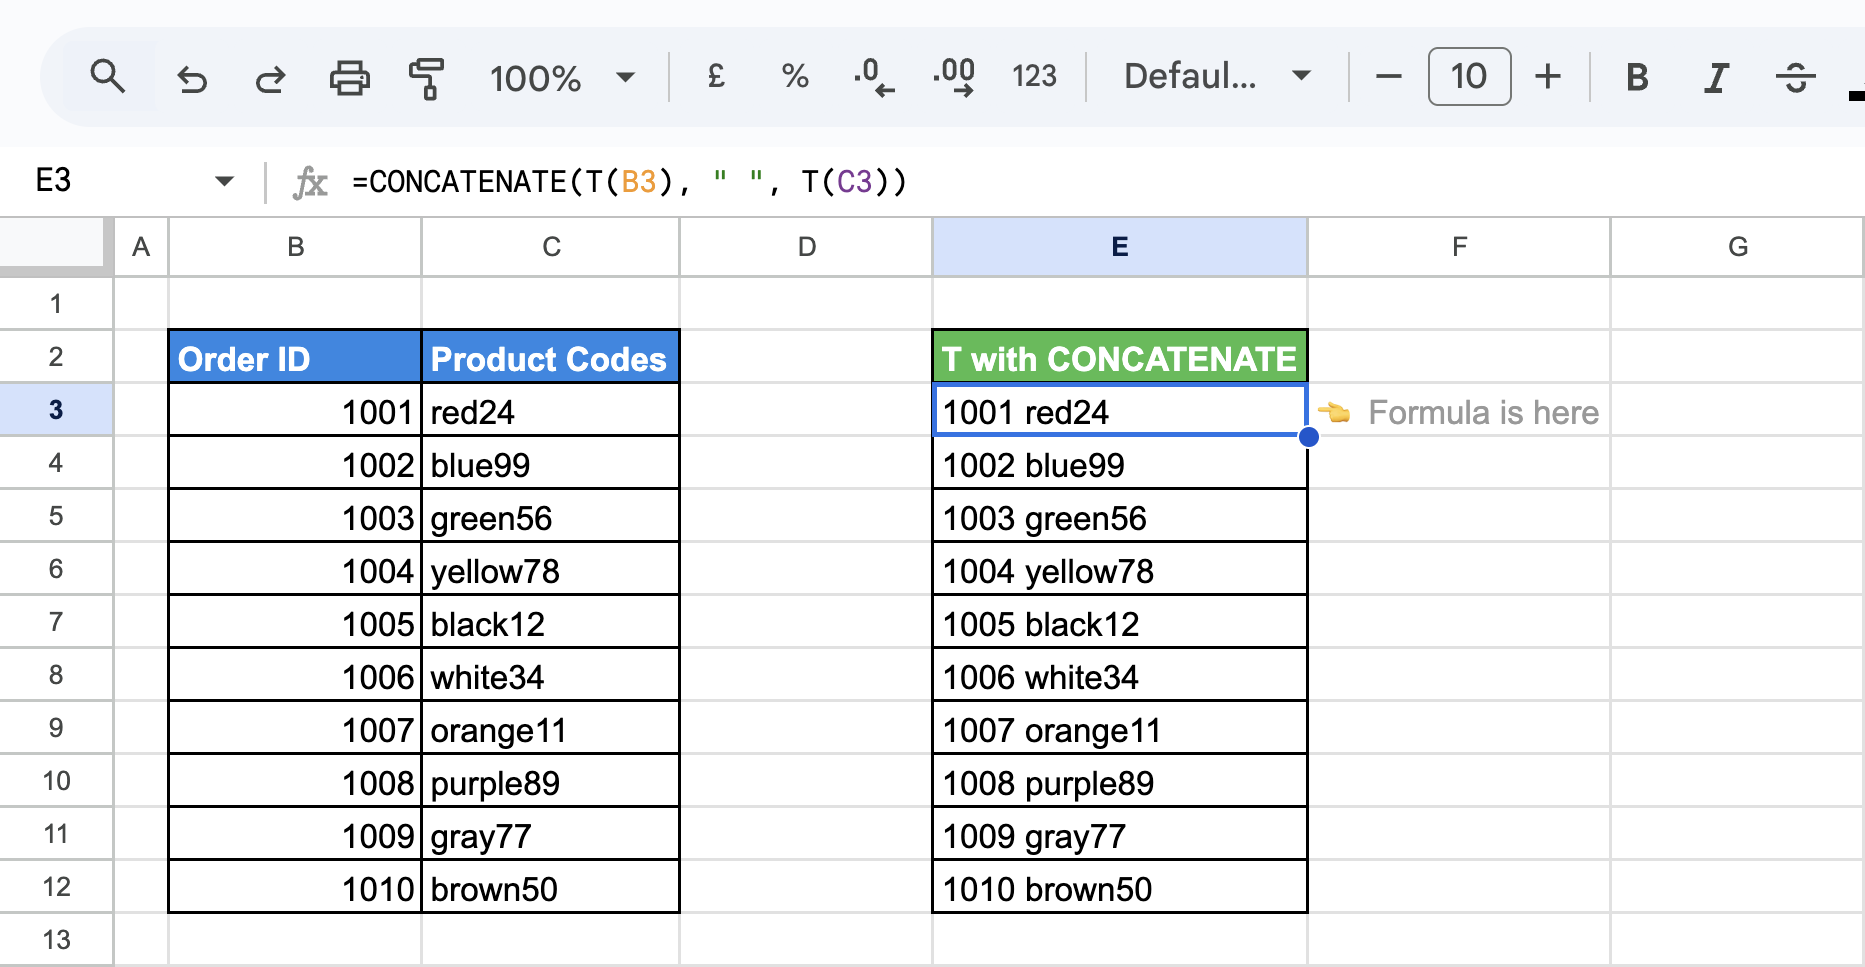
Task: Format as currency with pound icon
Action: pos(716,77)
